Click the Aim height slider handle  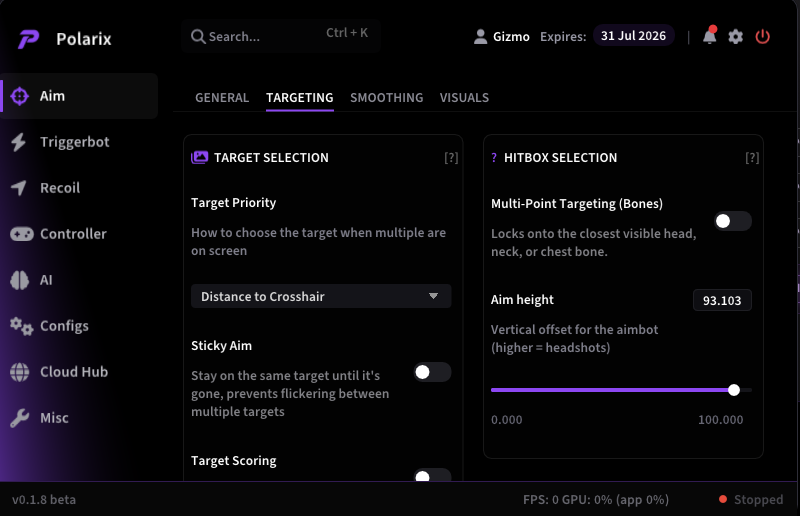(x=734, y=390)
